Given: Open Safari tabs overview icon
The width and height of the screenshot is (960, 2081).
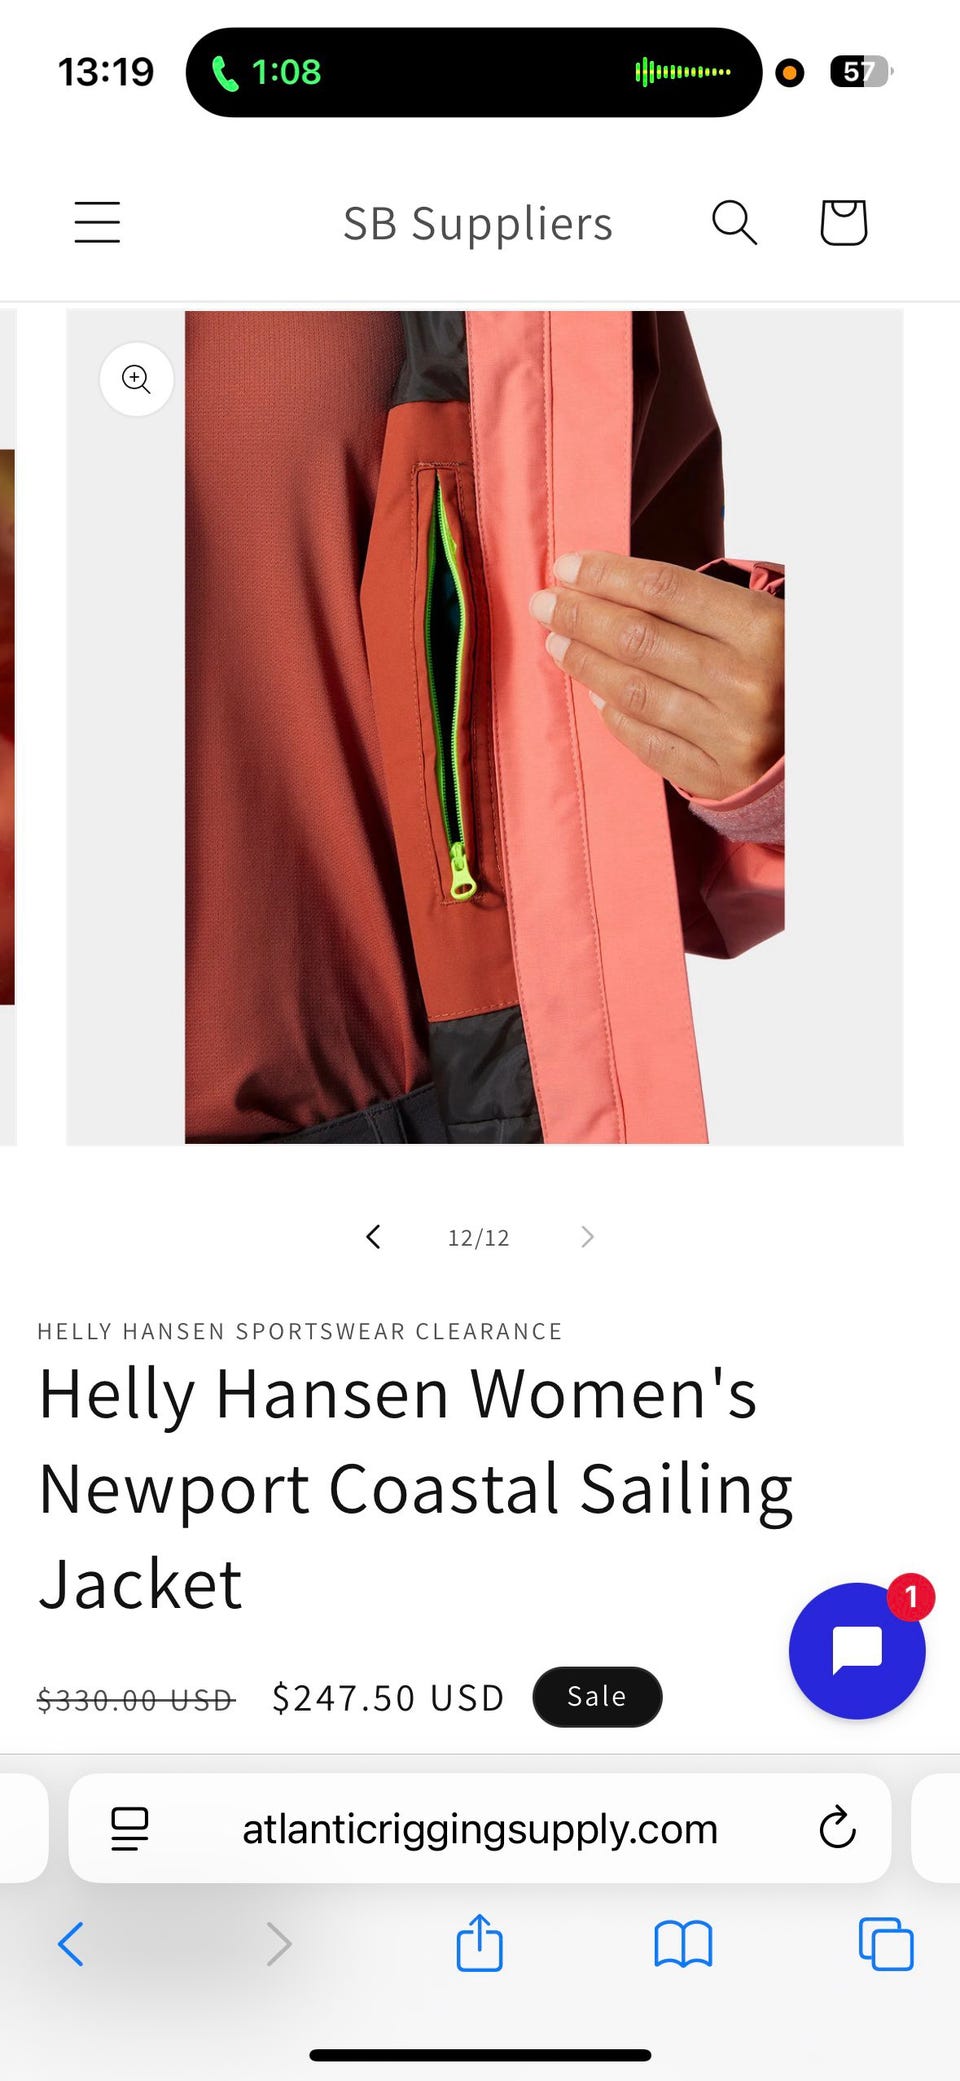Looking at the screenshot, I should tap(886, 1944).
